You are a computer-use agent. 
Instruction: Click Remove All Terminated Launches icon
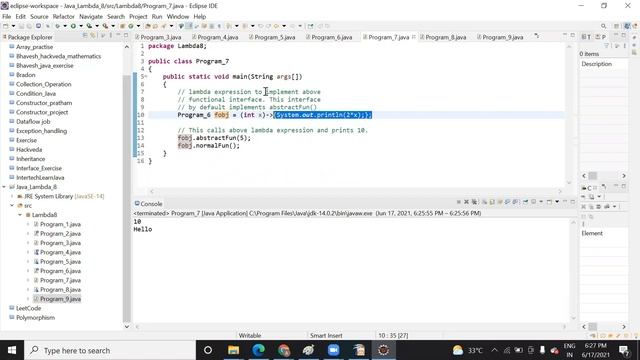(474, 202)
